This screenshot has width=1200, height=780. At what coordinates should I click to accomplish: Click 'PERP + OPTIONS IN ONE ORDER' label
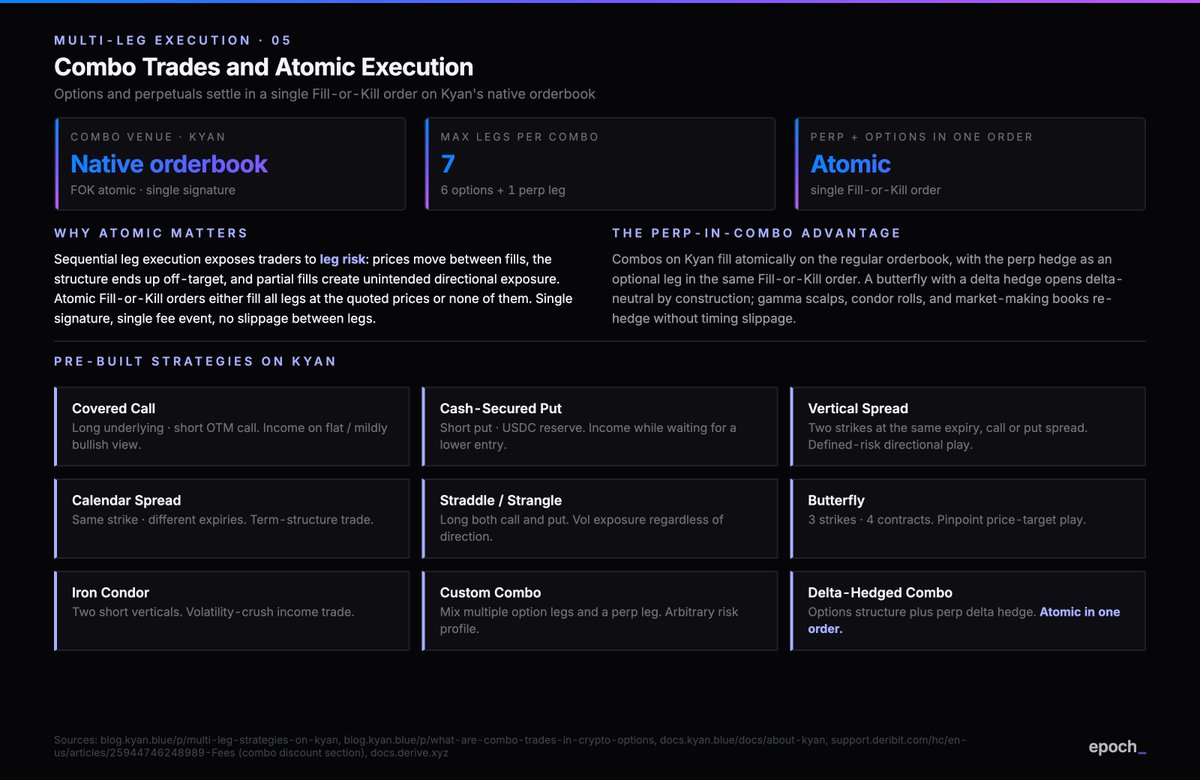[x=921, y=137]
